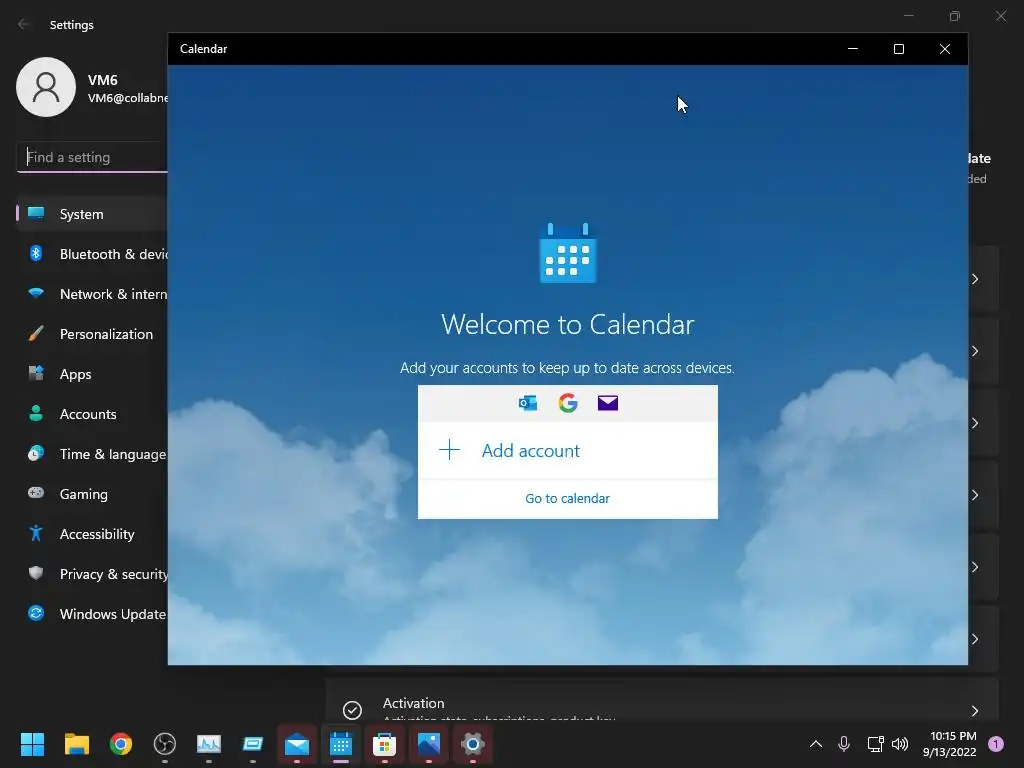Expand the Activation row chevron in Settings
1024x768 pixels.
(974, 711)
